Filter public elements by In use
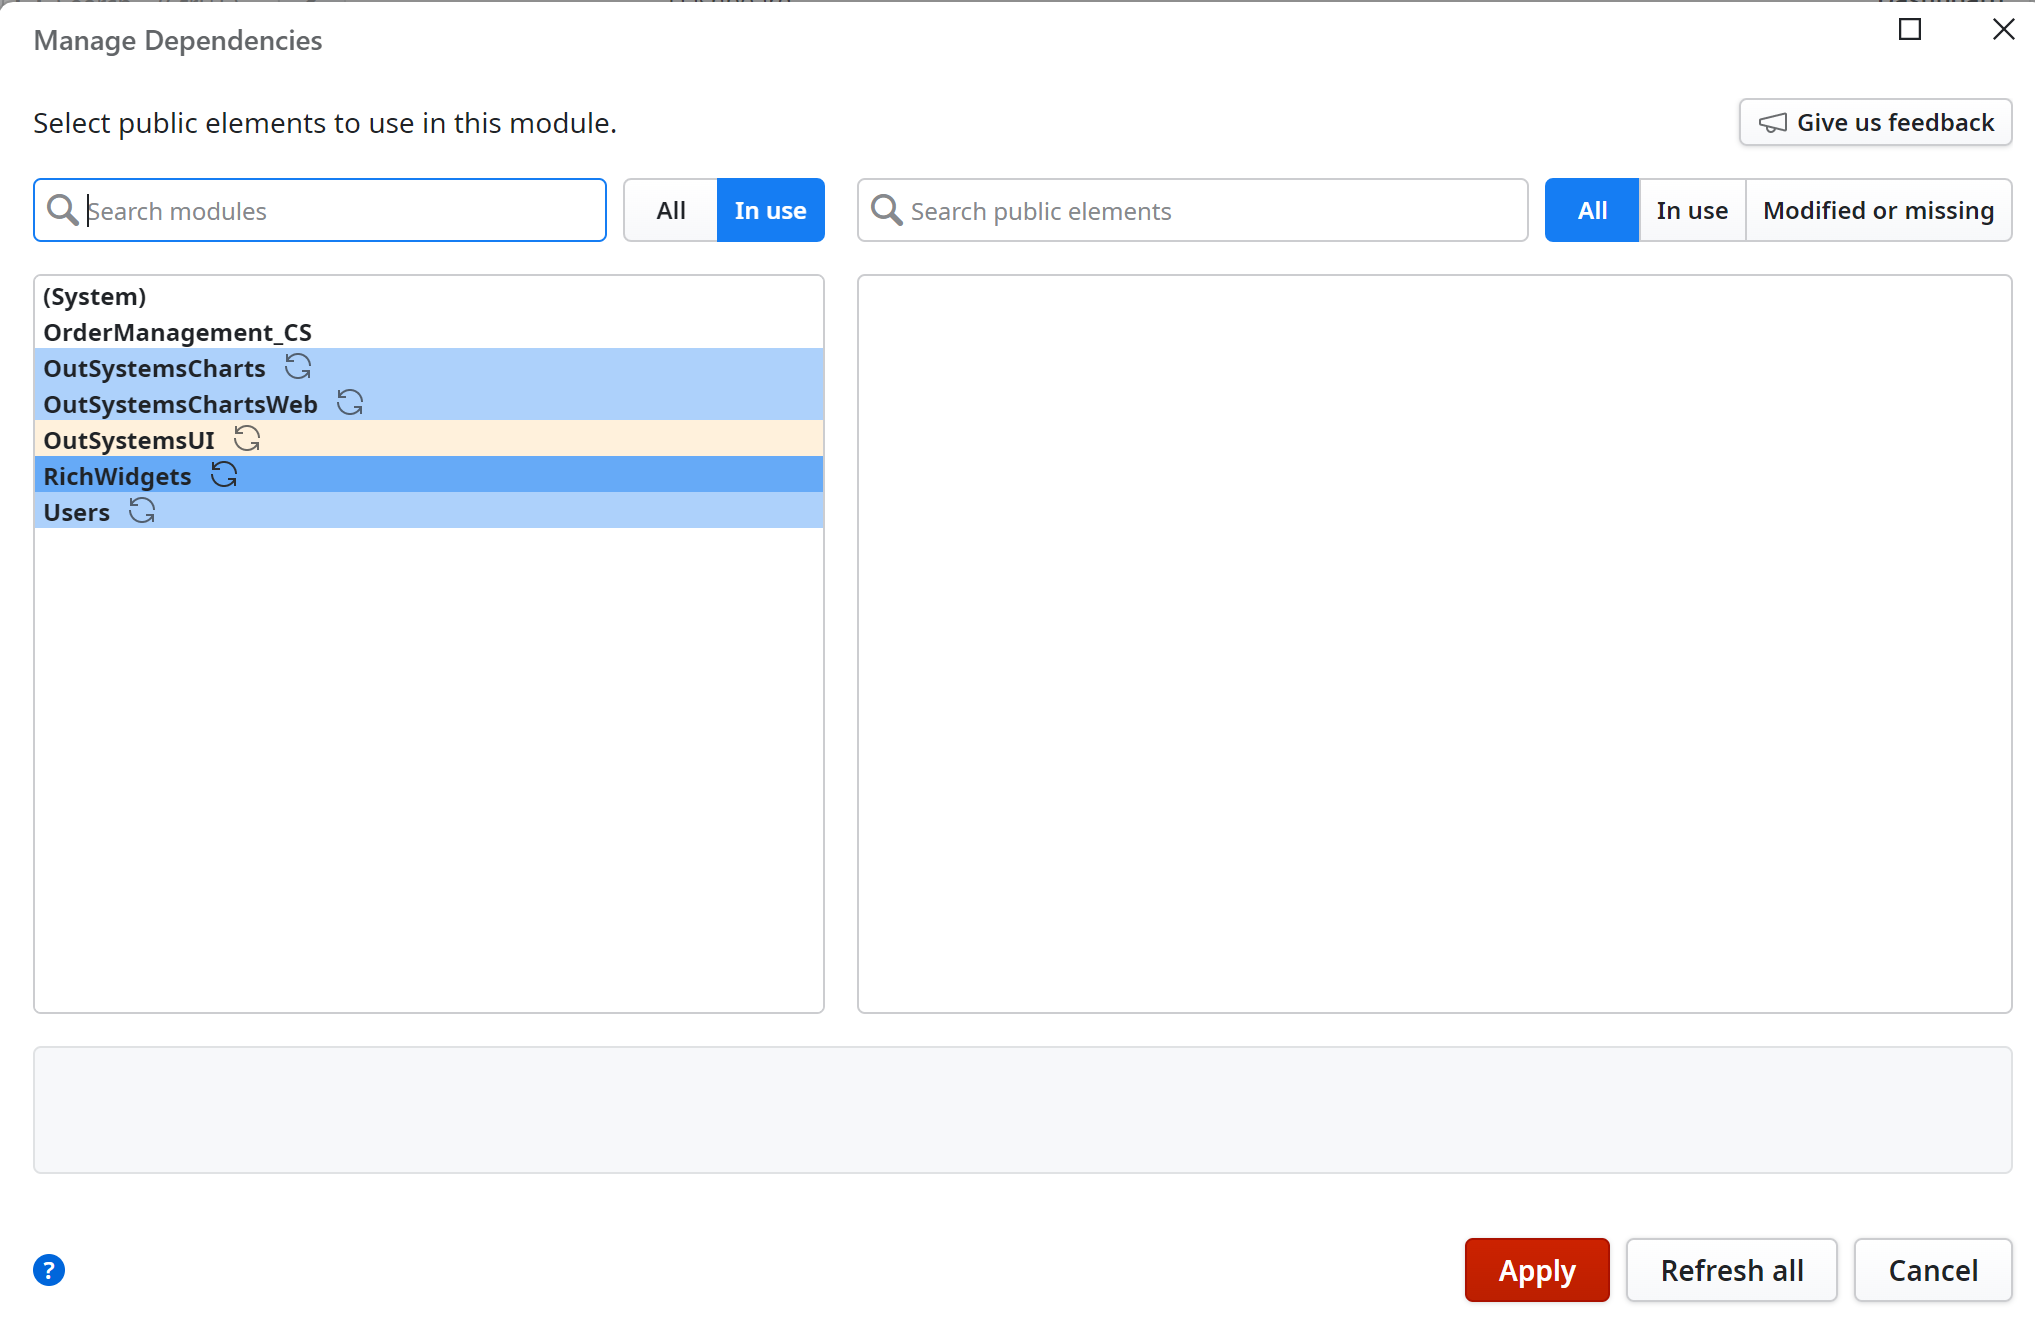This screenshot has width=2035, height=1323. click(1692, 210)
